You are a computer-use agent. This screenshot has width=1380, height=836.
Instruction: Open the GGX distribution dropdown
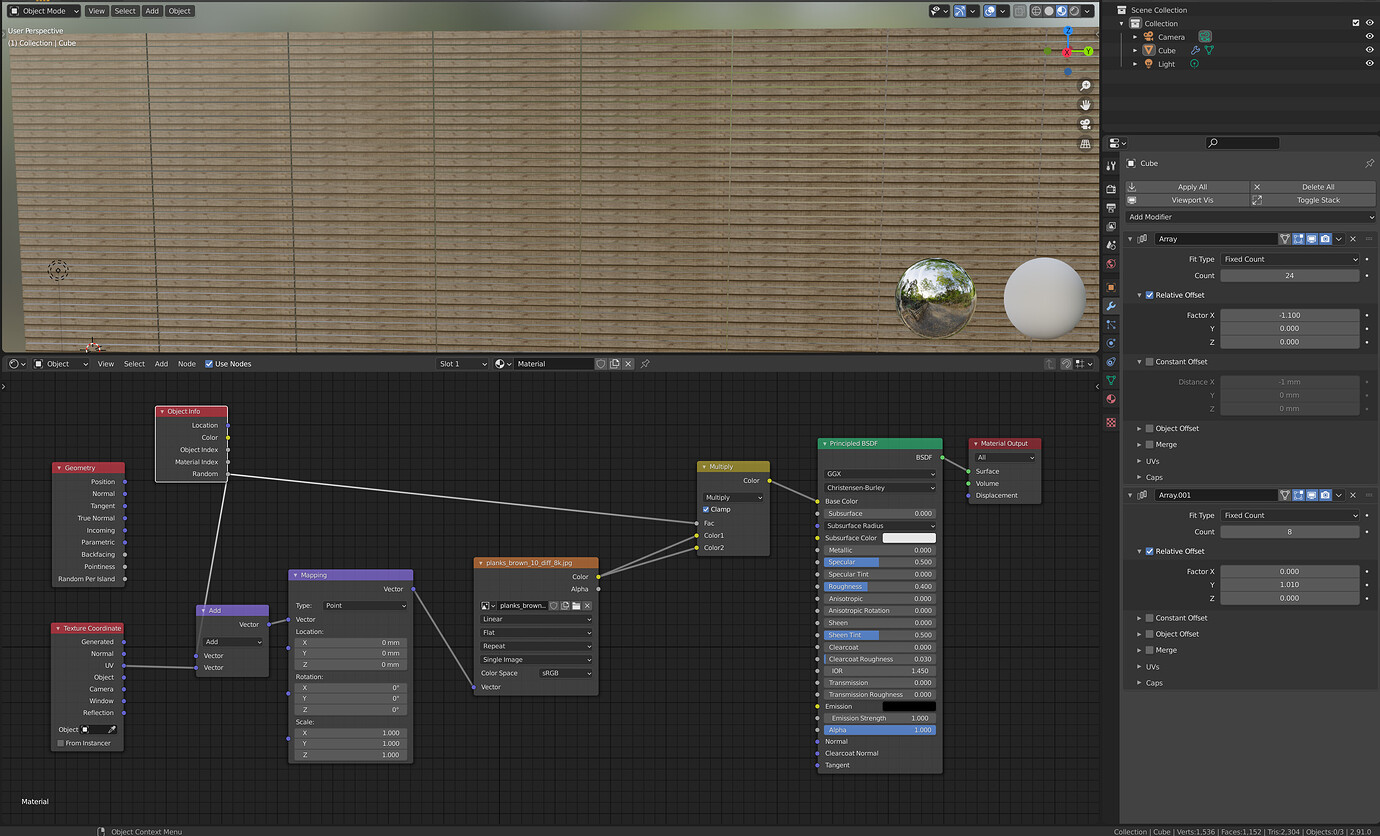pyautogui.click(x=879, y=474)
